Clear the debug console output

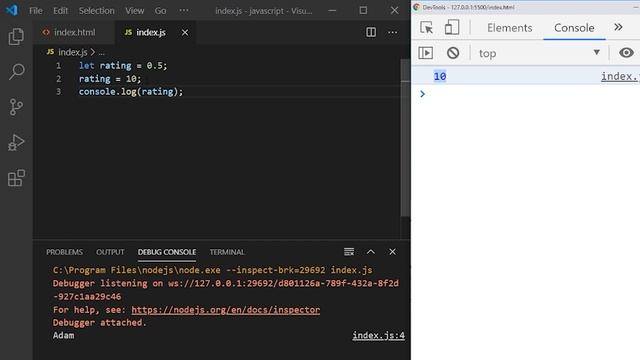click(349, 252)
